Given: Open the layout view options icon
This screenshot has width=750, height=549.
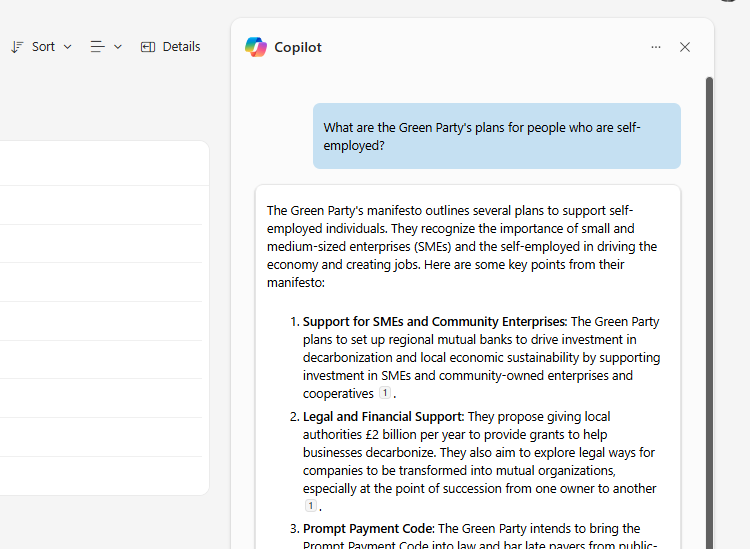Looking at the screenshot, I should (98, 47).
